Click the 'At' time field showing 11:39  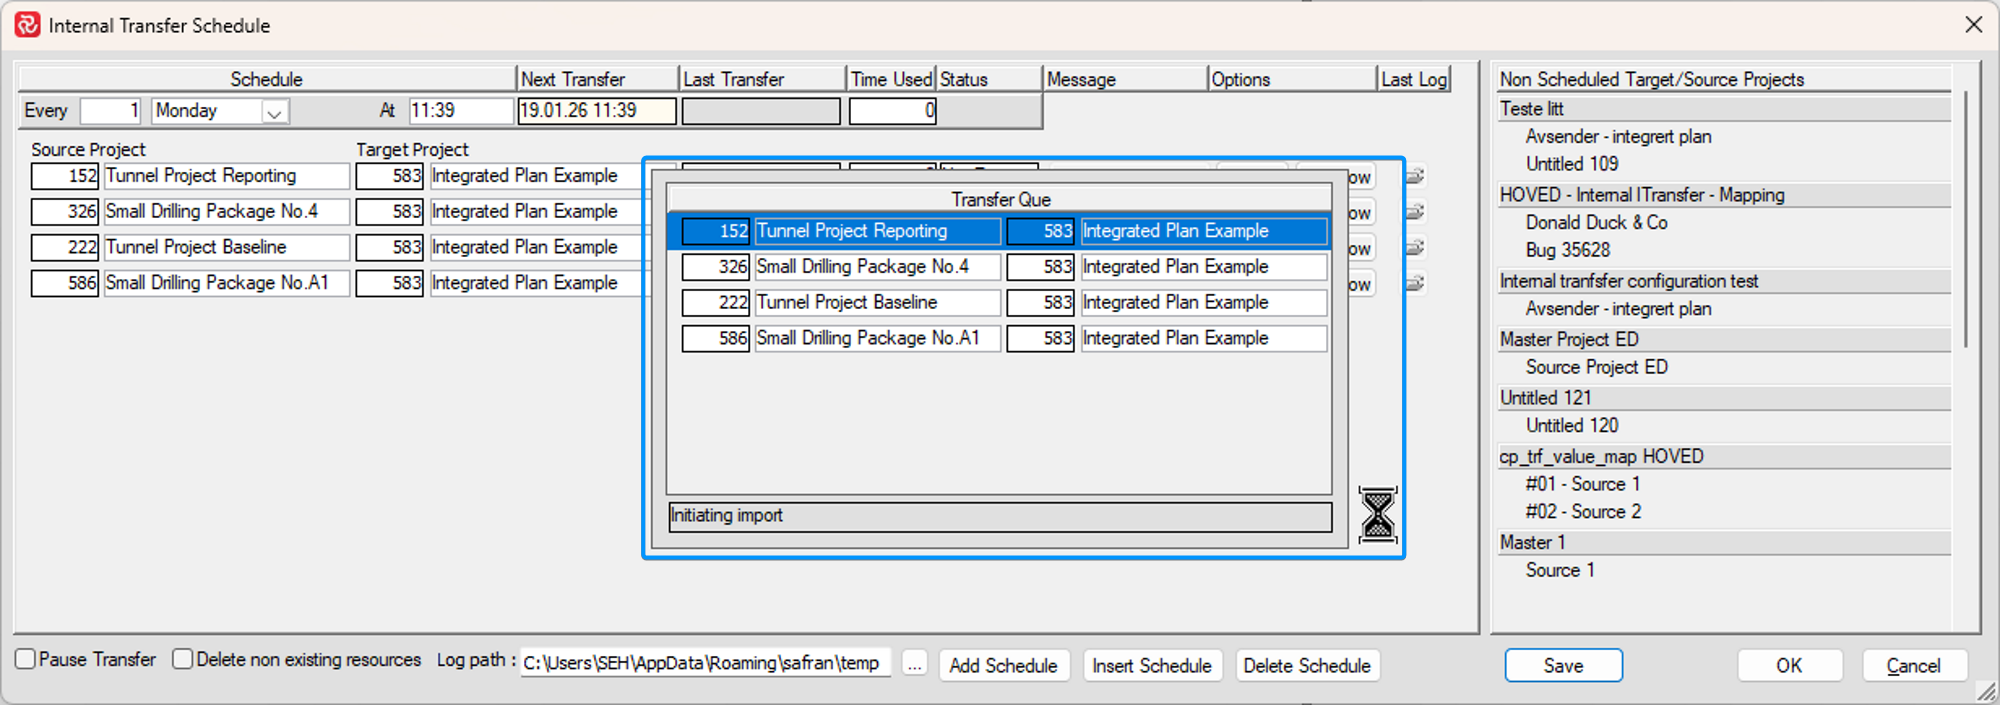[x=460, y=111]
